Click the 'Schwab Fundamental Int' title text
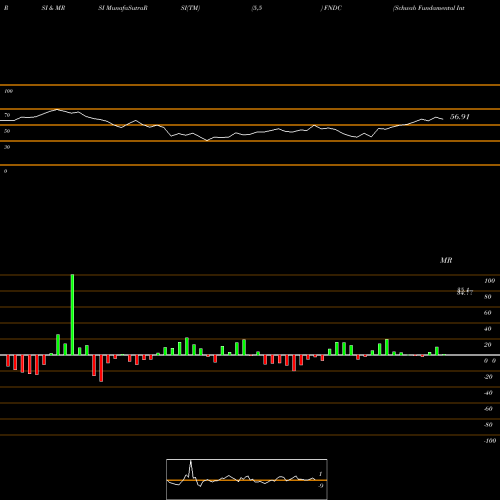The image size is (500, 500). (x=429, y=8)
